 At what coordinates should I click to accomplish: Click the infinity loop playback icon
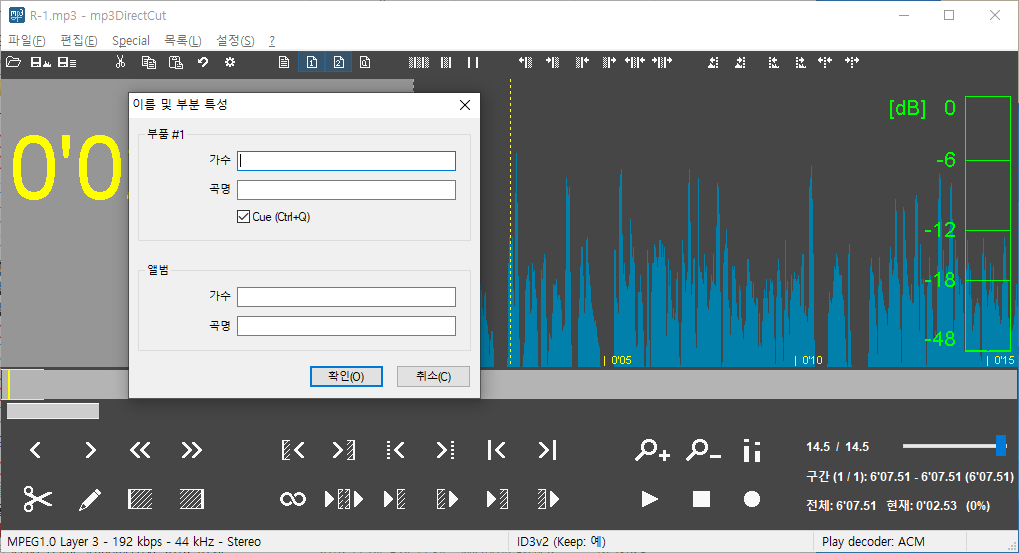tap(292, 498)
